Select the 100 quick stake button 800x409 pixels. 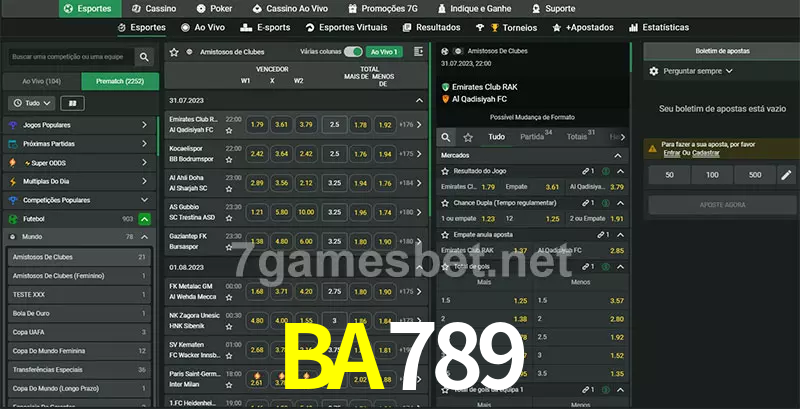[712, 175]
